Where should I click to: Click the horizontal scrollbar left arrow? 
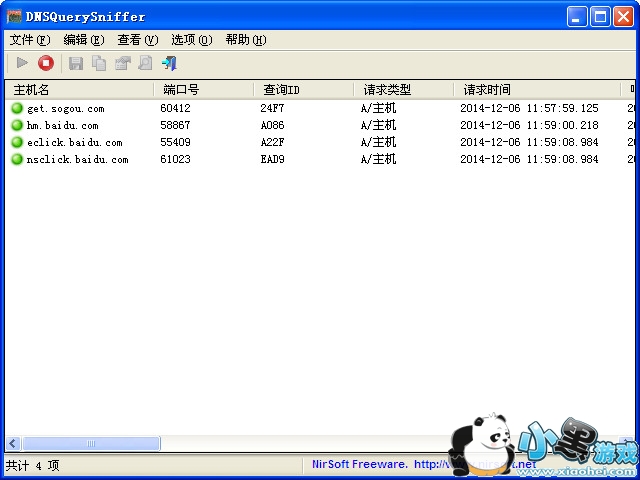(13, 443)
